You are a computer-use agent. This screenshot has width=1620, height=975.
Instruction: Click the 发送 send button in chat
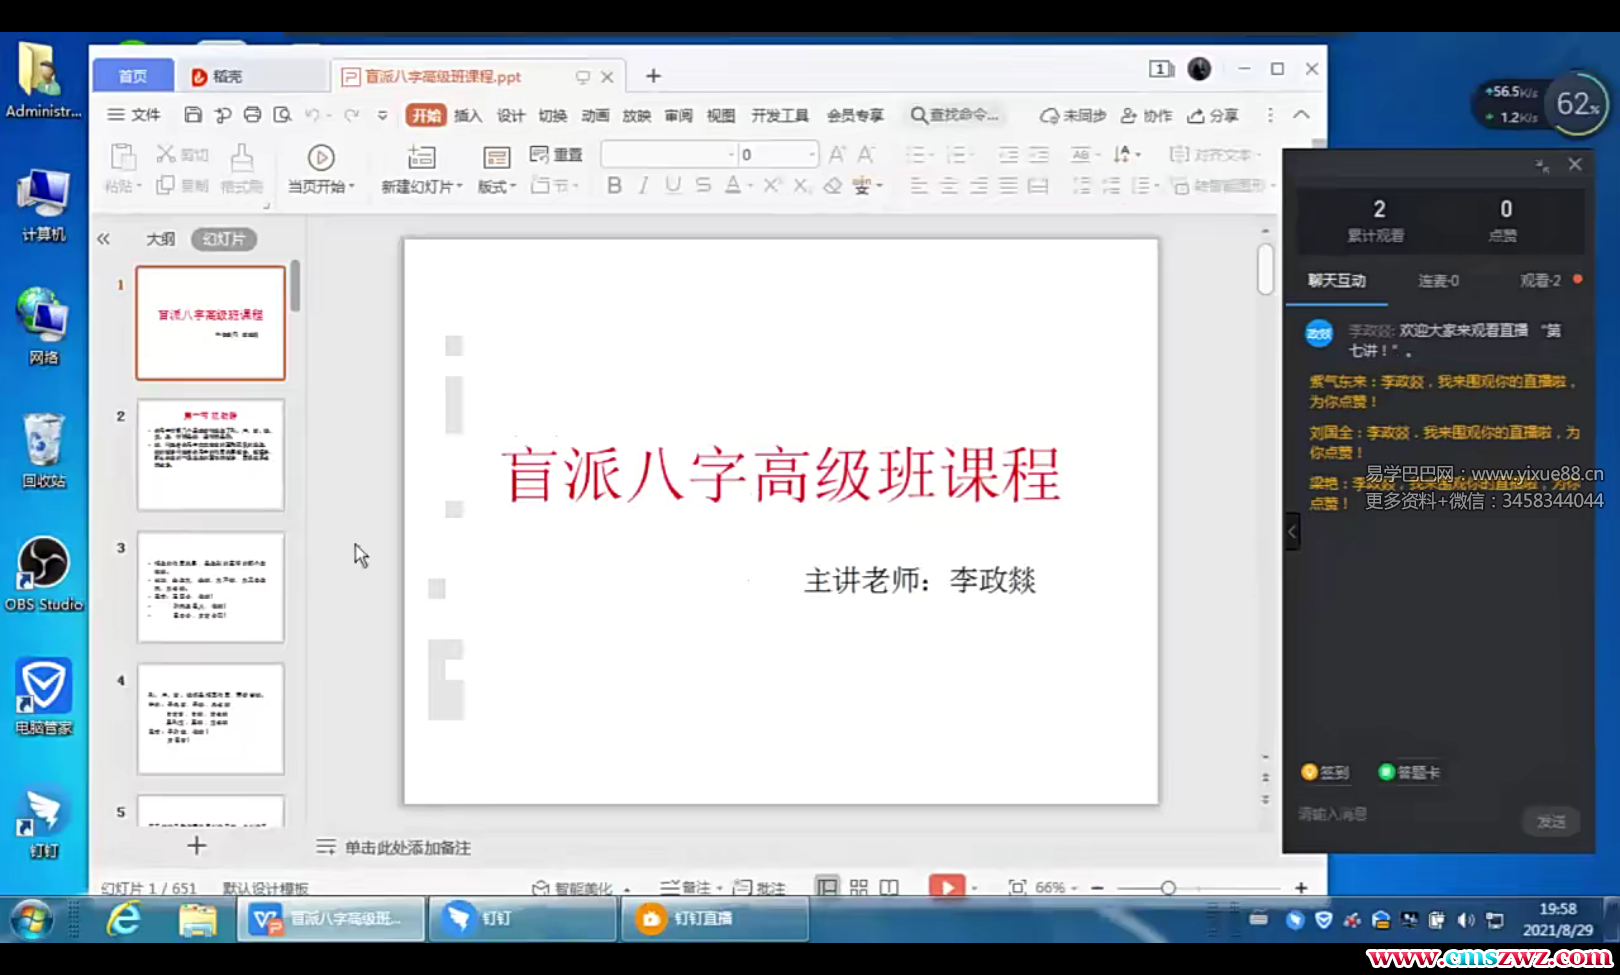[1551, 821]
